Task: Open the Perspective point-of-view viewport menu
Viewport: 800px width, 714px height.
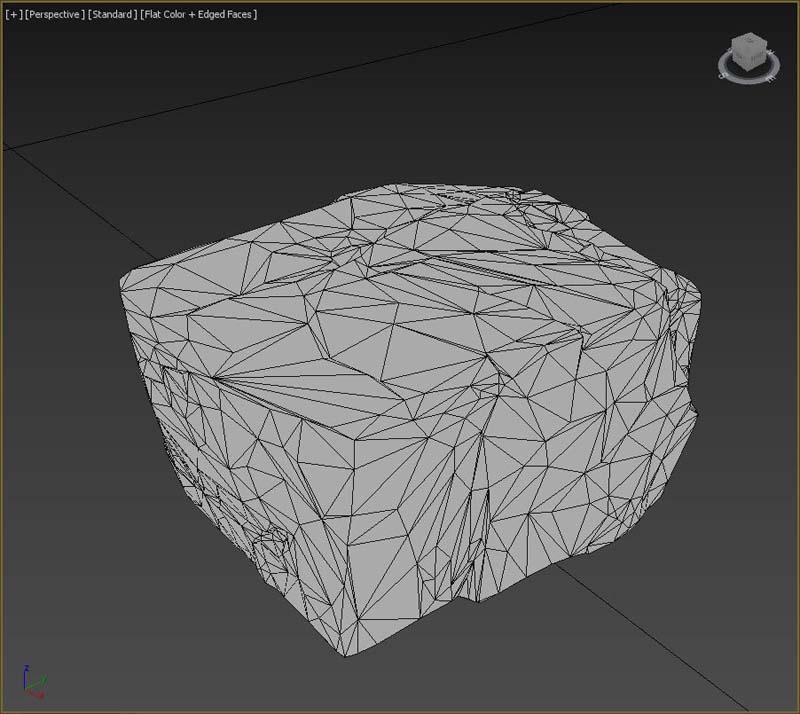Action: click(x=54, y=15)
